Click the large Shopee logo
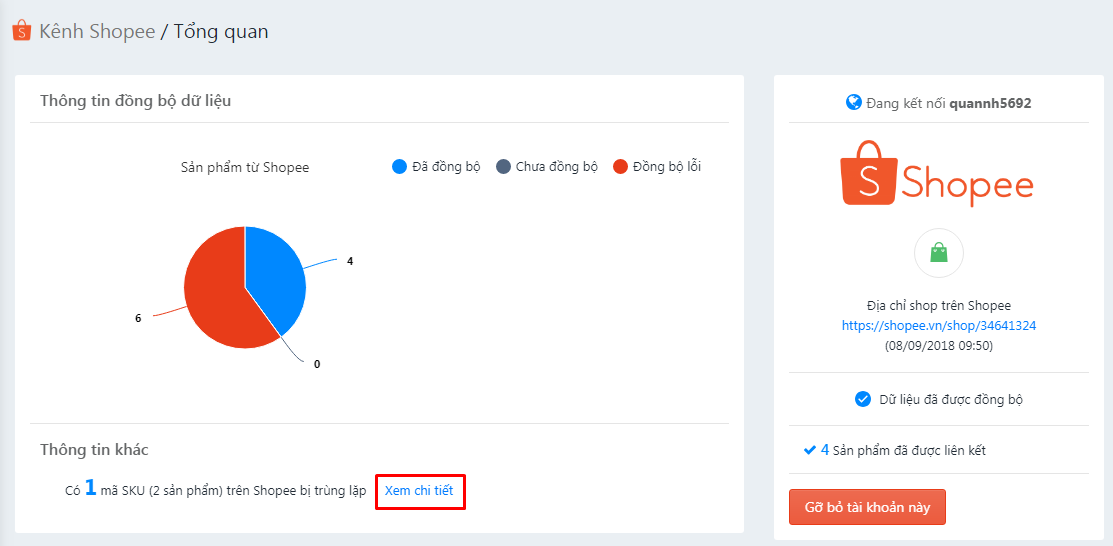The width and height of the screenshot is (1113, 546). [x=937, y=174]
